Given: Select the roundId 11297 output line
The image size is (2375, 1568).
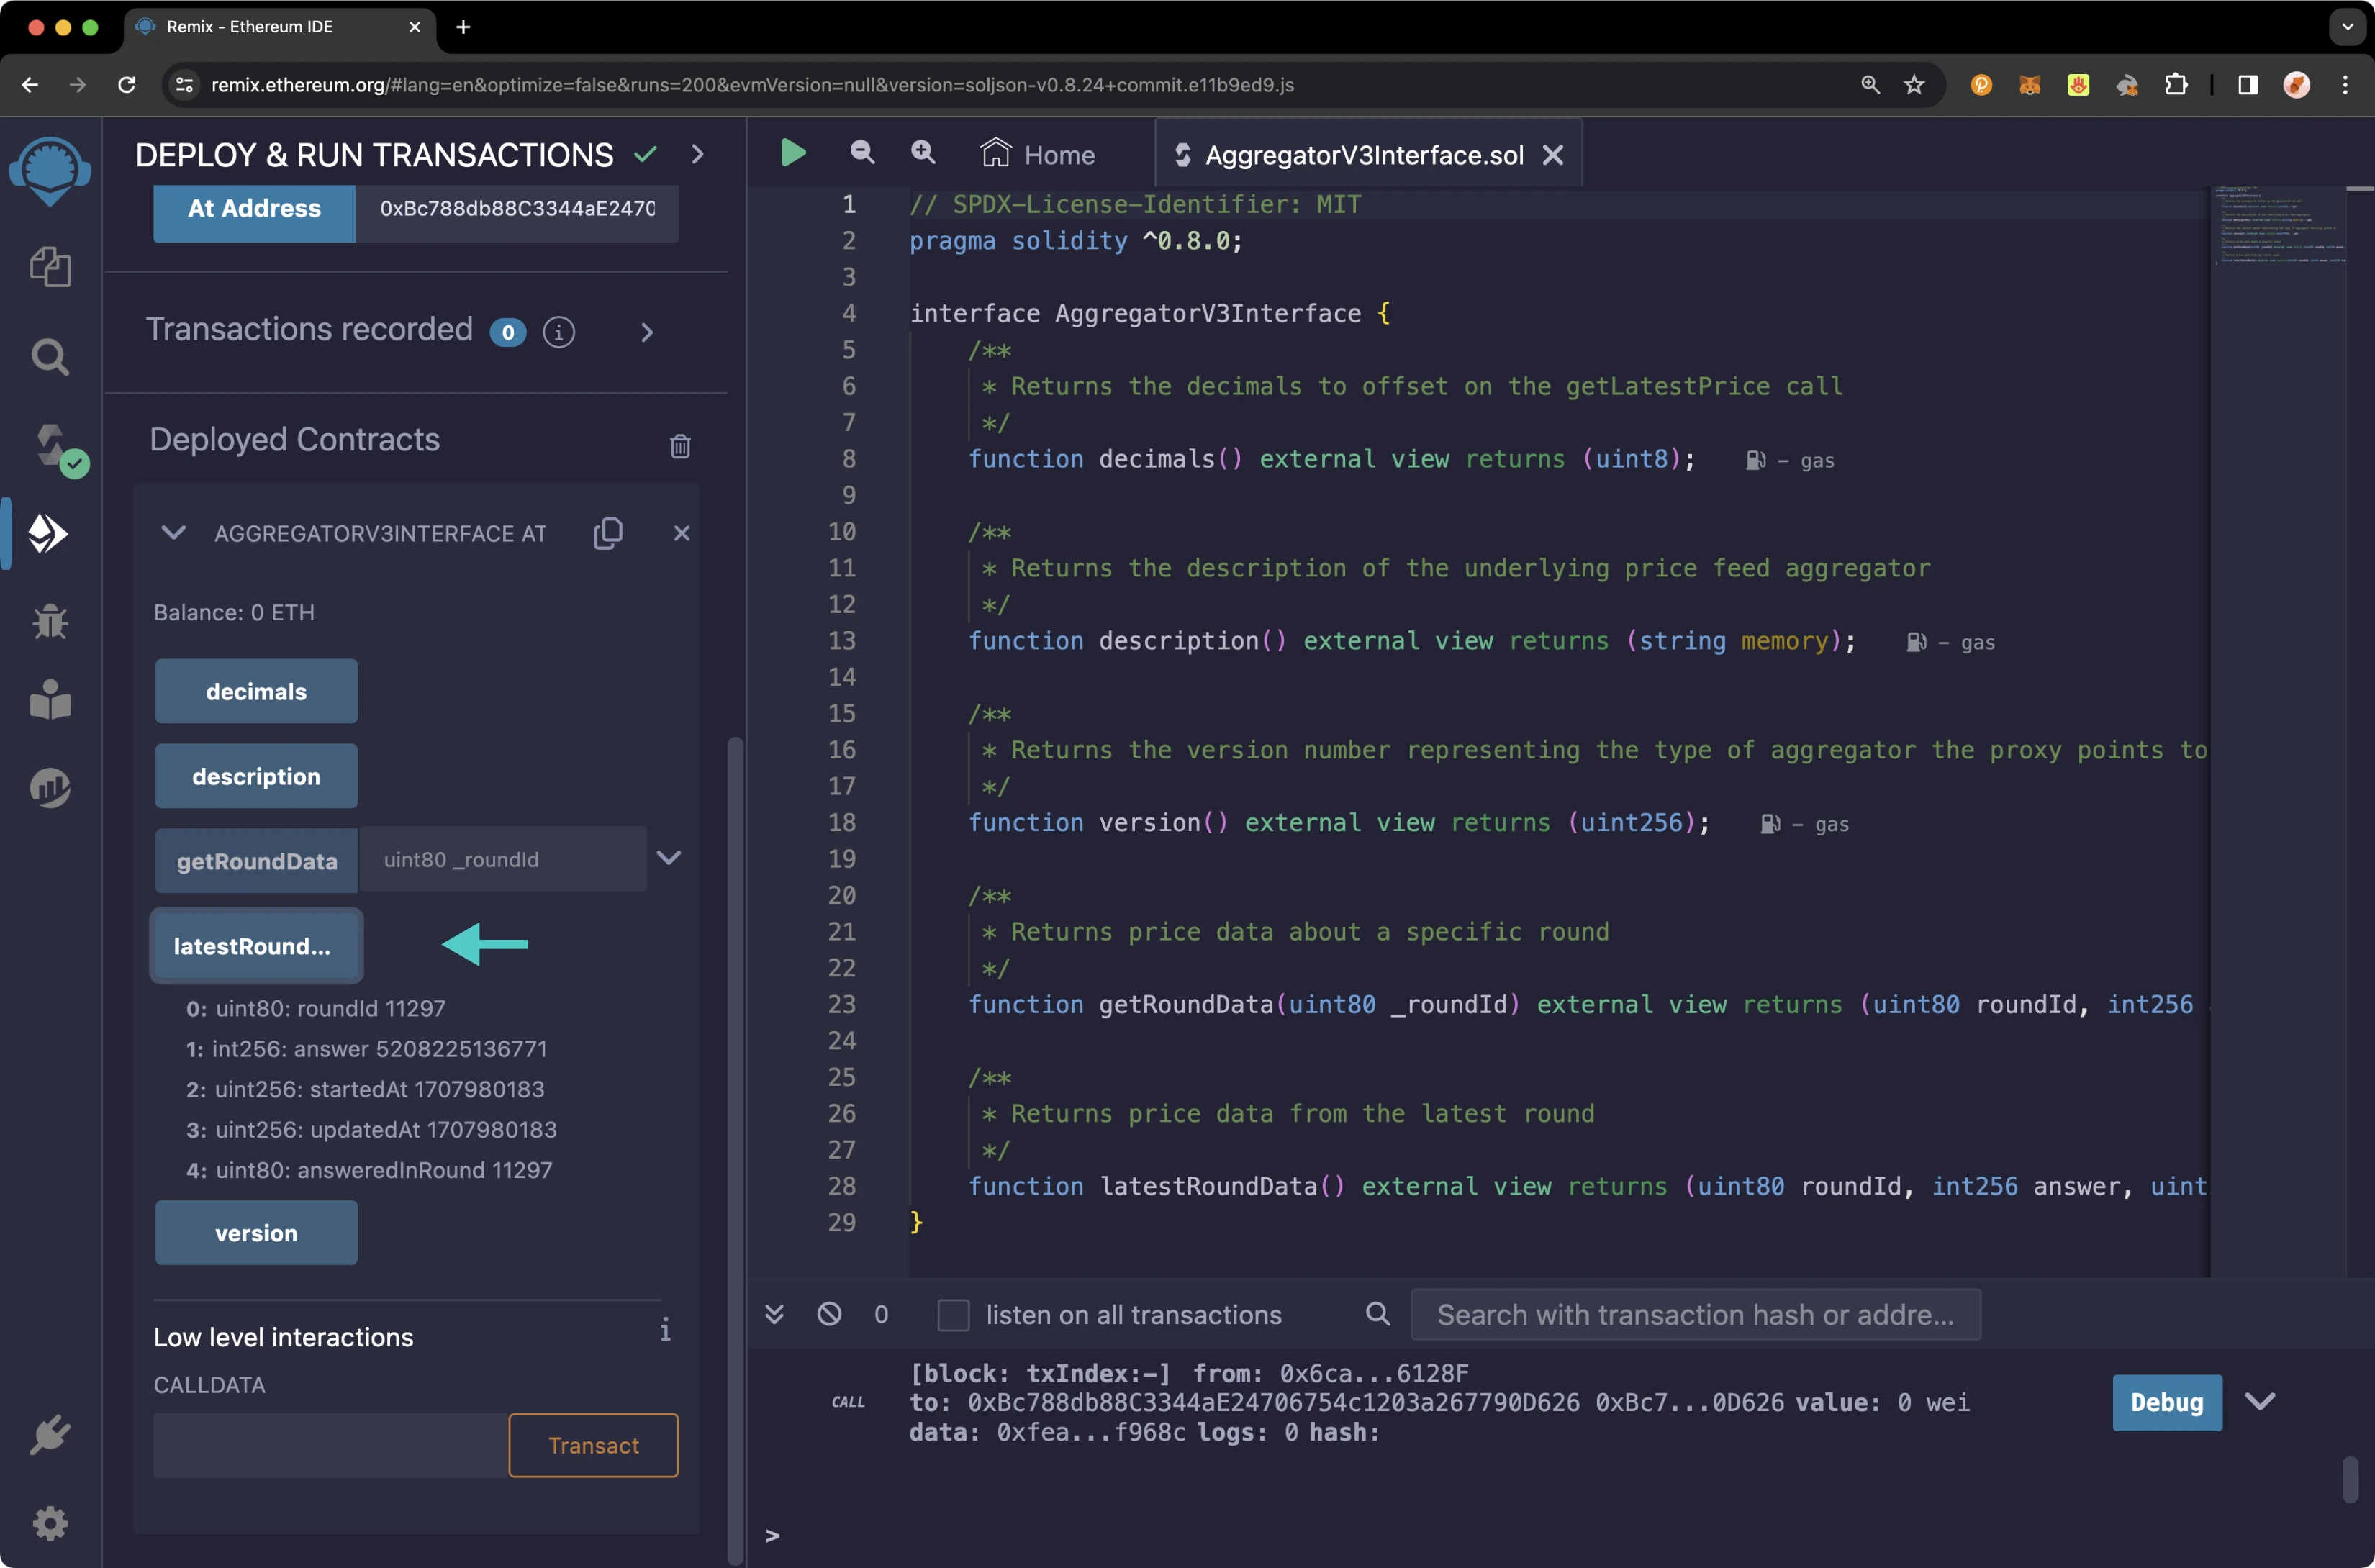Looking at the screenshot, I should point(316,1008).
